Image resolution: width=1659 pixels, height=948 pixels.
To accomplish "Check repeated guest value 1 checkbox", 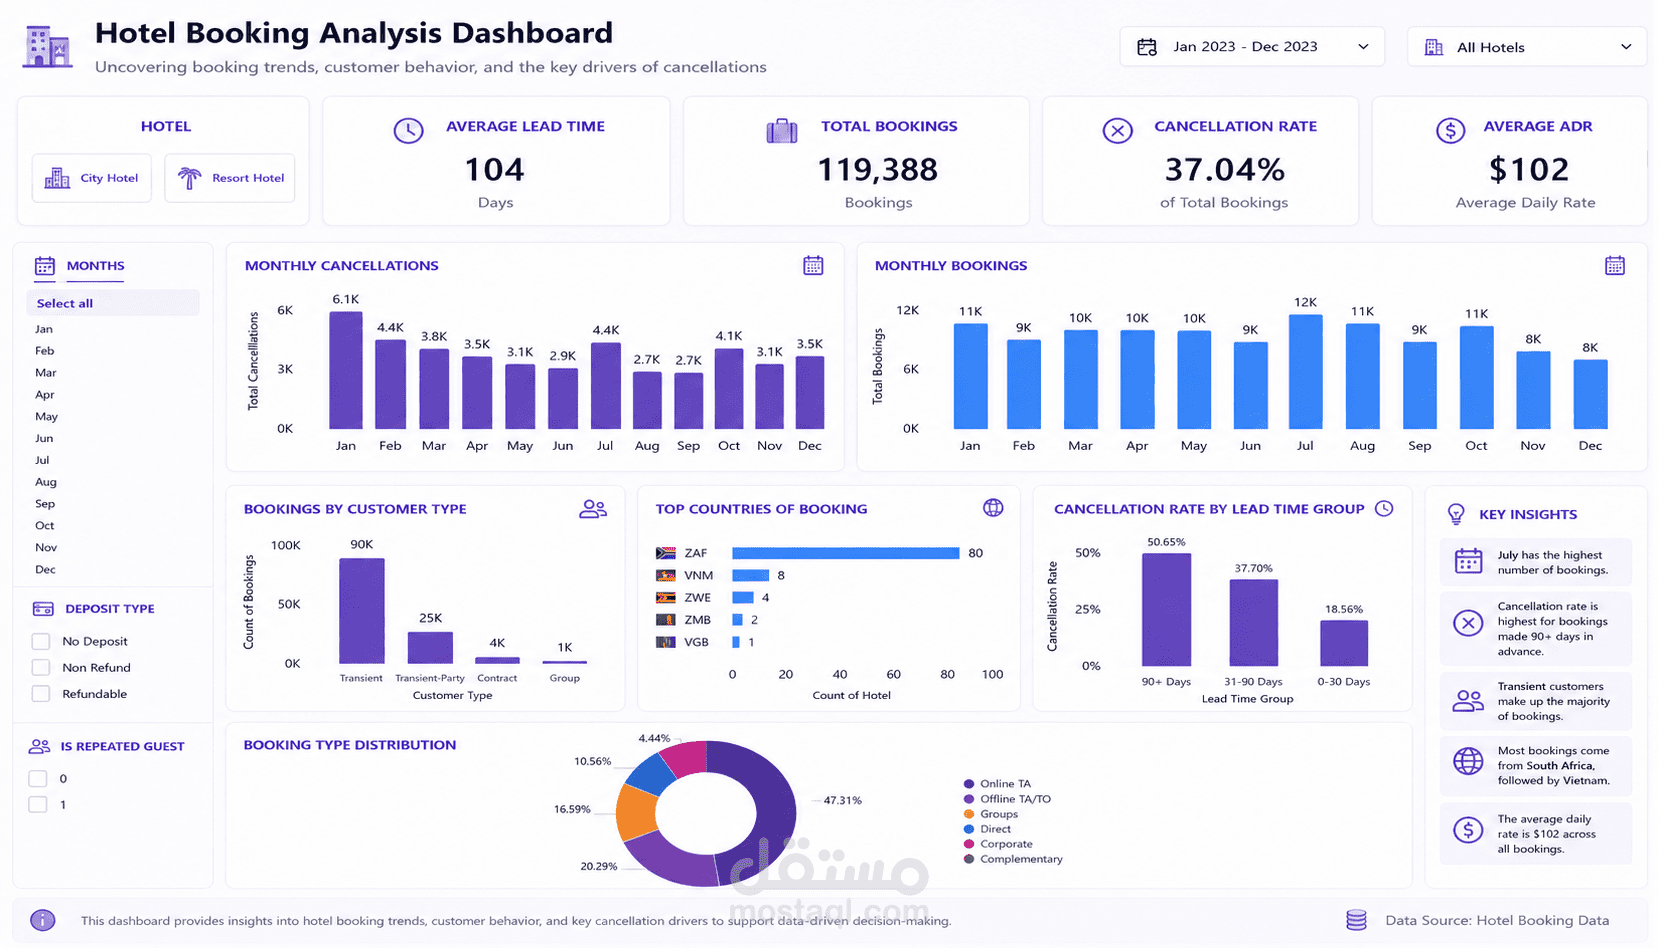I will 38,804.
